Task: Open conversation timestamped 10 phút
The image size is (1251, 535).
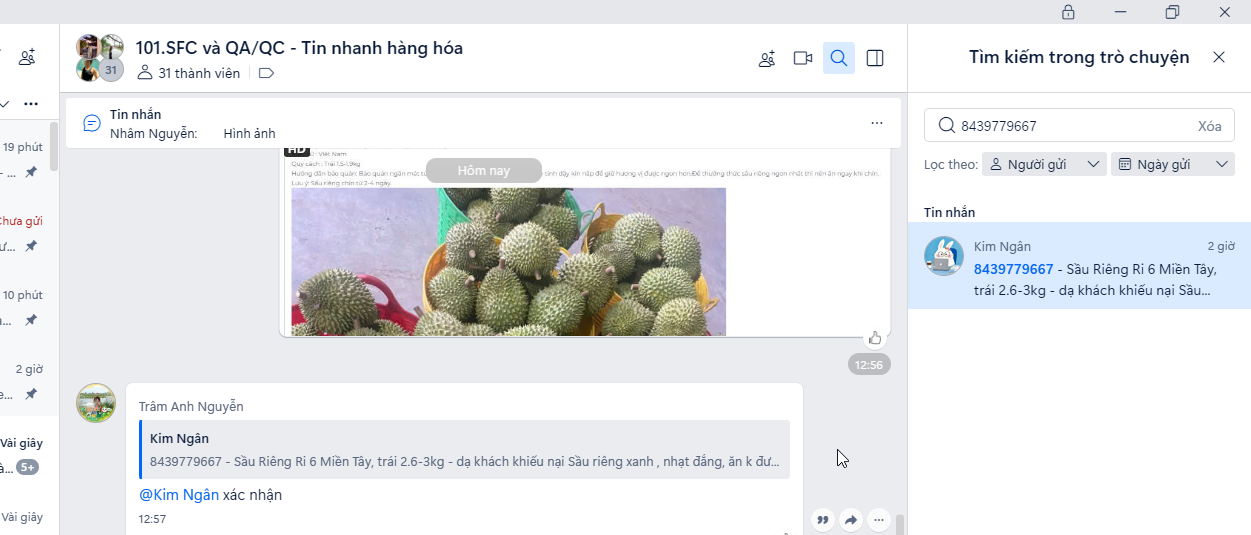Action: [25, 308]
